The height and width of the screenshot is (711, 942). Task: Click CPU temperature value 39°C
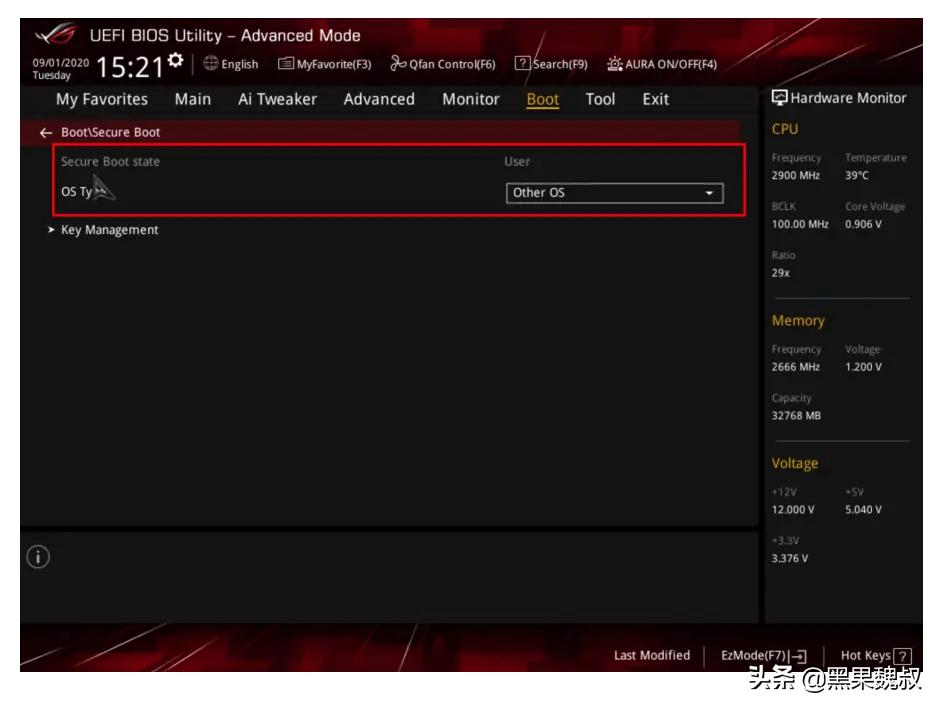pos(857,175)
